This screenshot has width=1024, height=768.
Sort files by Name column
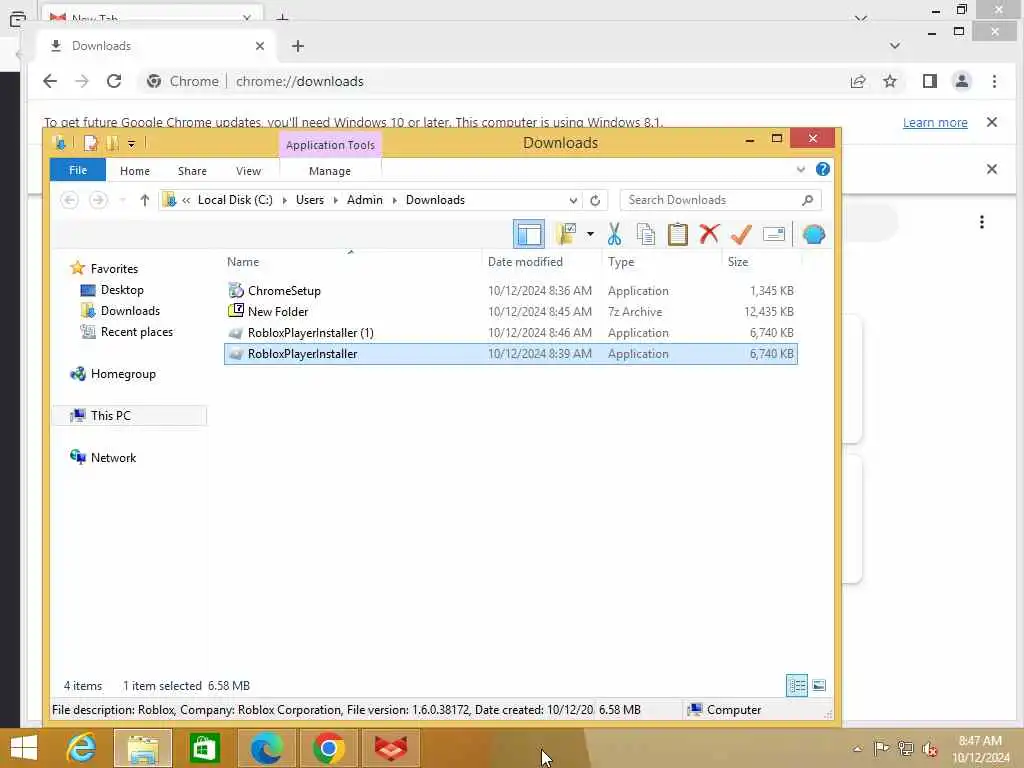[243, 261]
